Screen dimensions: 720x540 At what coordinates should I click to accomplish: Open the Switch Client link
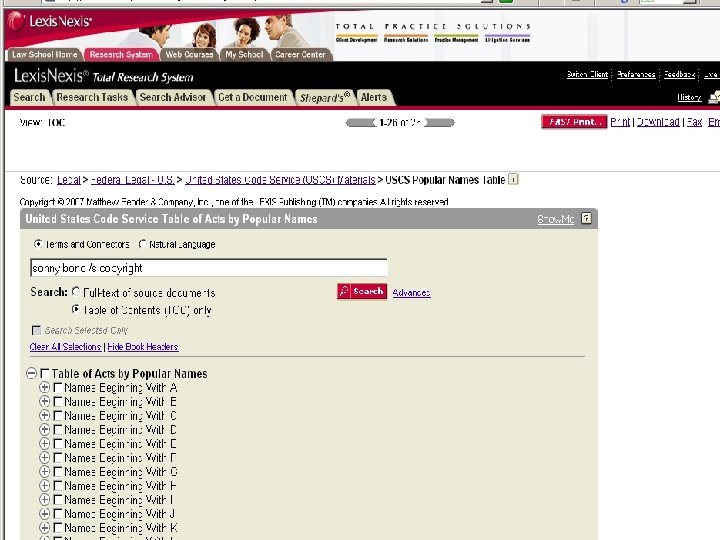point(587,74)
